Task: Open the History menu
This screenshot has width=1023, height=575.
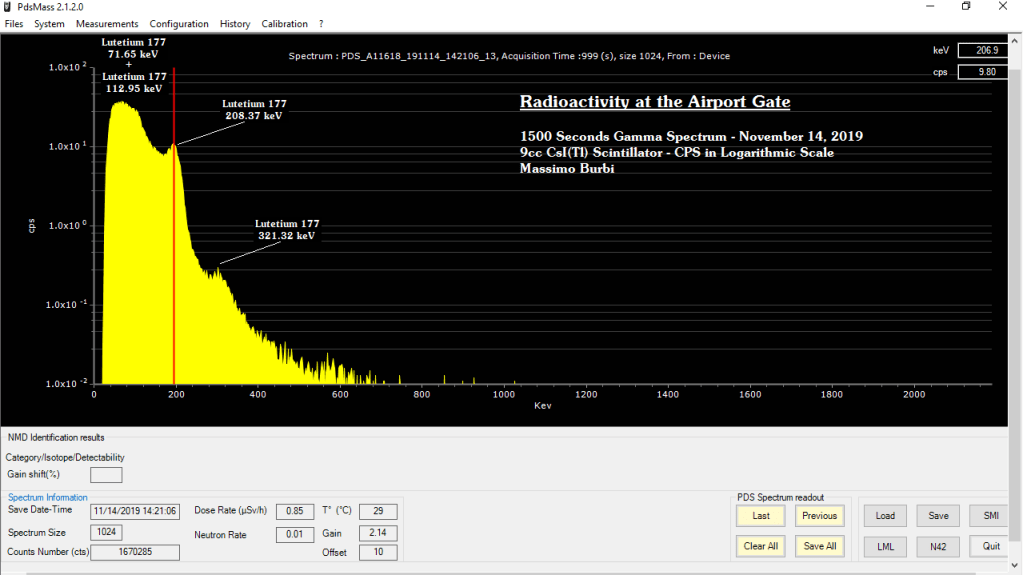Action: pyautogui.click(x=235, y=24)
